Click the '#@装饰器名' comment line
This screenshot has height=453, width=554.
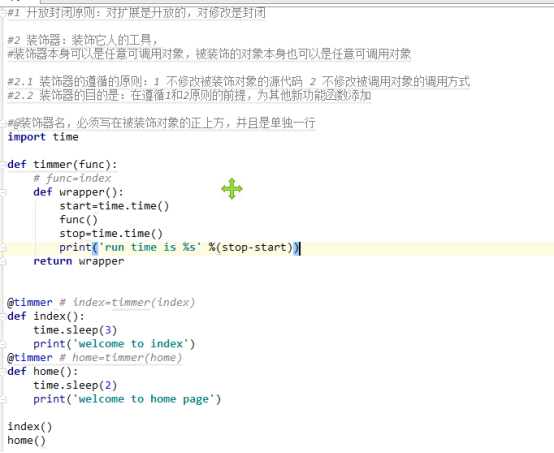(161, 123)
